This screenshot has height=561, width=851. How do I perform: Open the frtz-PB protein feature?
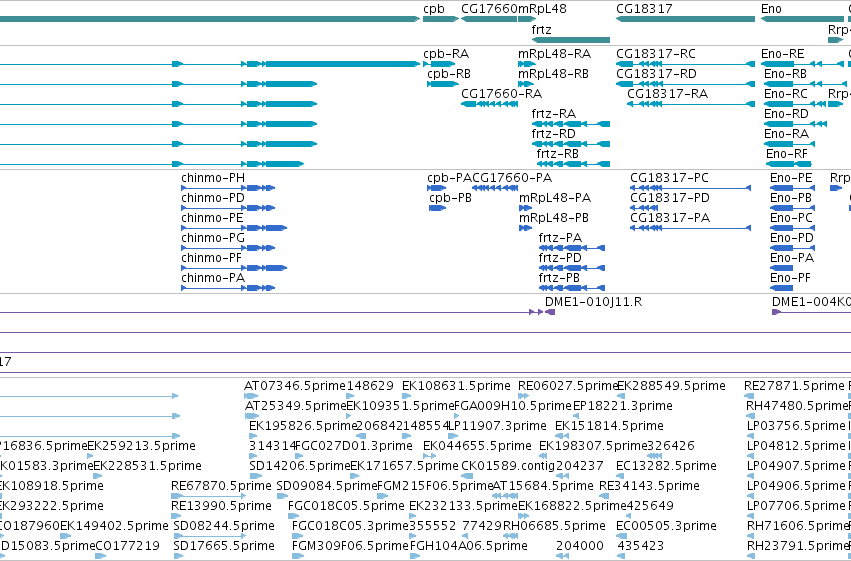click(x=571, y=288)
